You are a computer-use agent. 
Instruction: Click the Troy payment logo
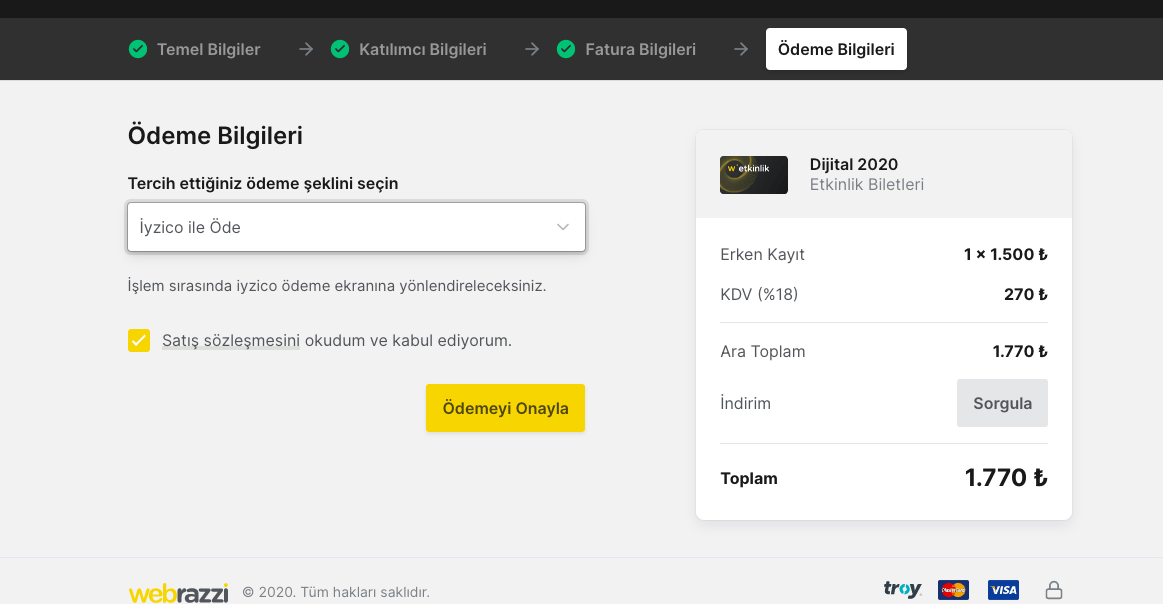[902, 590]
